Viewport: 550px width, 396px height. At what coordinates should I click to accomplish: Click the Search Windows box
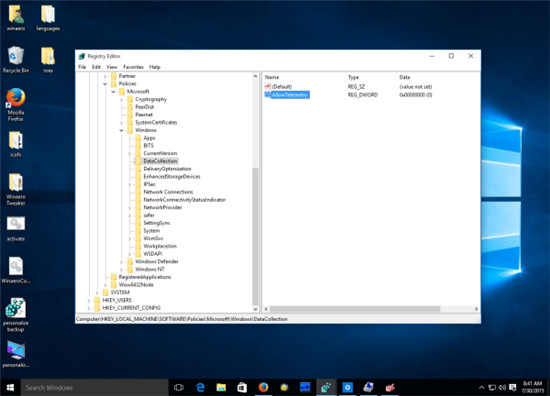tap(95, 387)
